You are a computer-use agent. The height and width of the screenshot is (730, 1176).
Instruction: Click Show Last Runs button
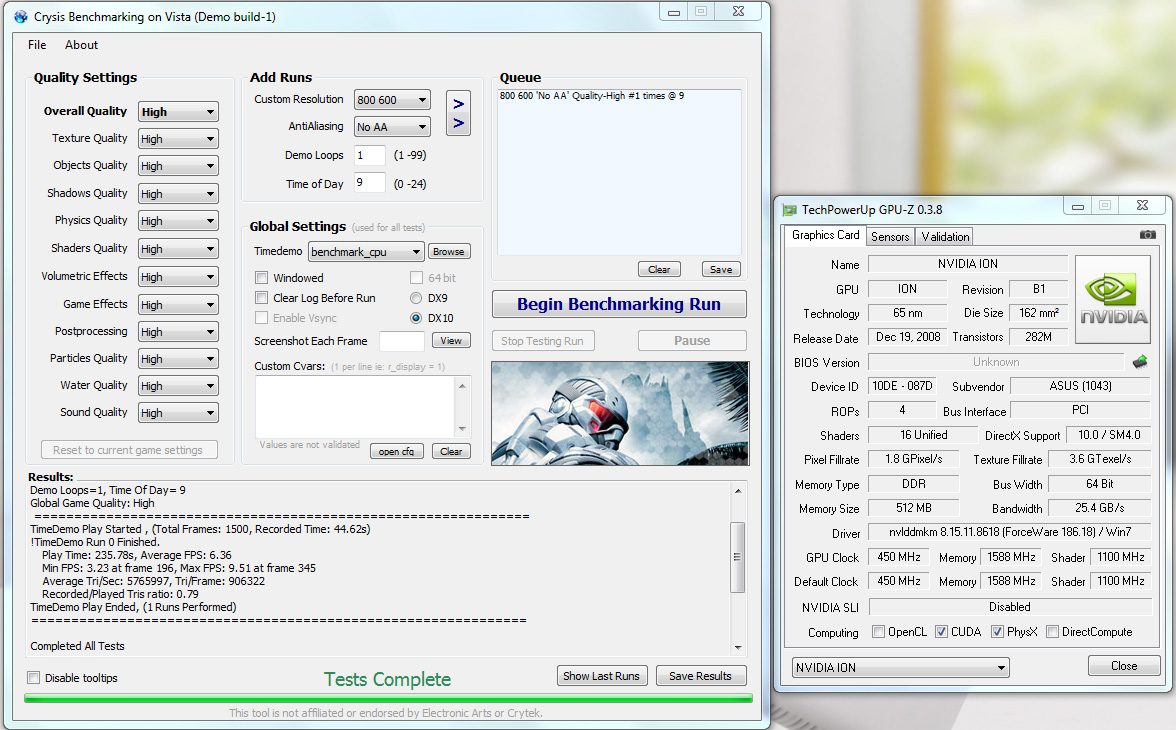(602, 675)
